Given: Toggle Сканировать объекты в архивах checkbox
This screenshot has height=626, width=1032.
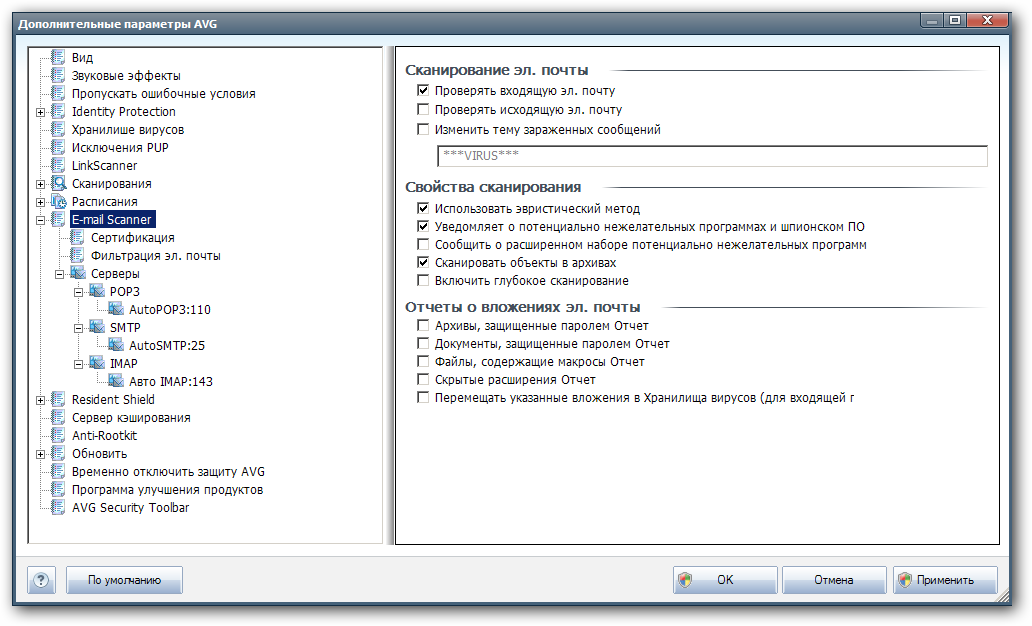Looking at the screenshot, I should [x=423, y=262].
